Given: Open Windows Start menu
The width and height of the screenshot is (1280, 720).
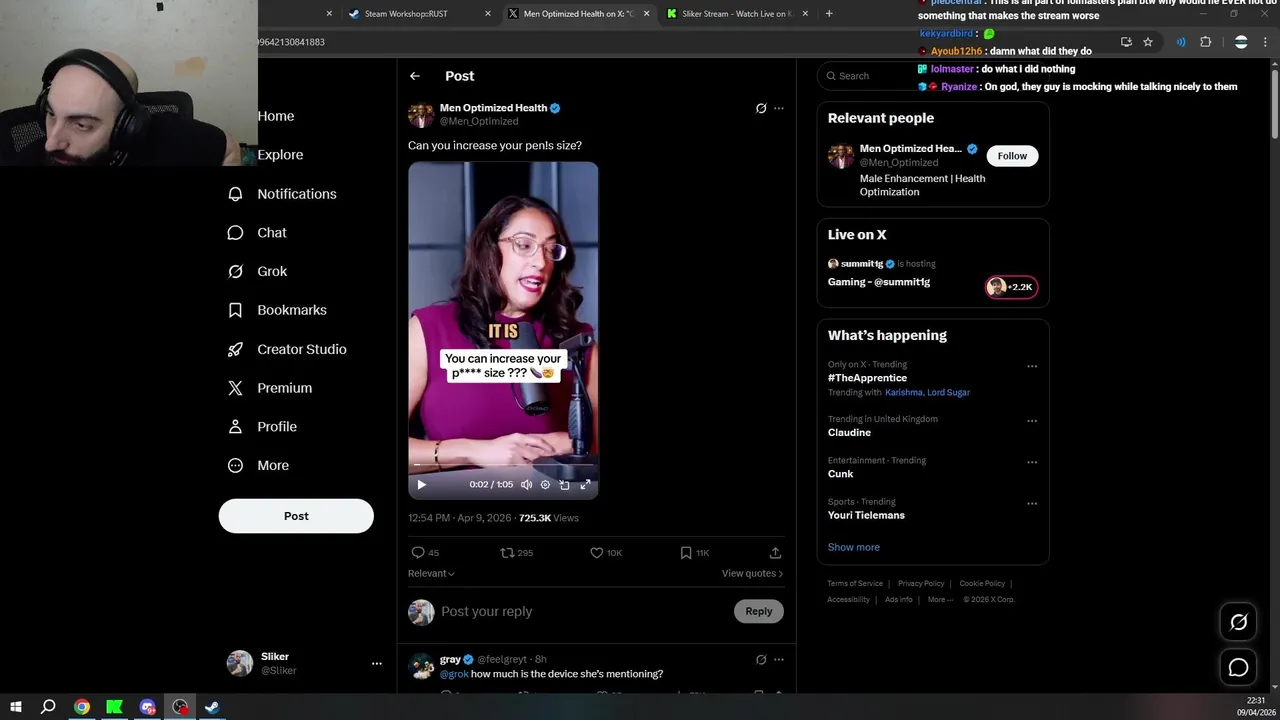Looking at the screenshot, I should tap(16, 707).
